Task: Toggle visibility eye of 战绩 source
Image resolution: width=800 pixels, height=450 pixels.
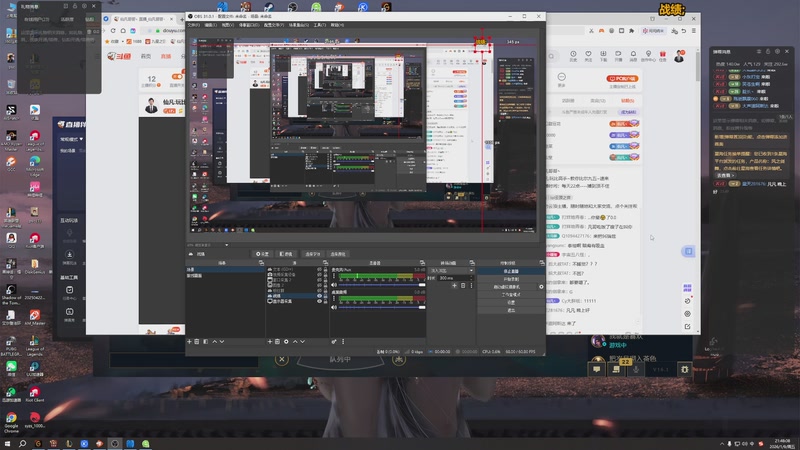Action: click(319, 295)
